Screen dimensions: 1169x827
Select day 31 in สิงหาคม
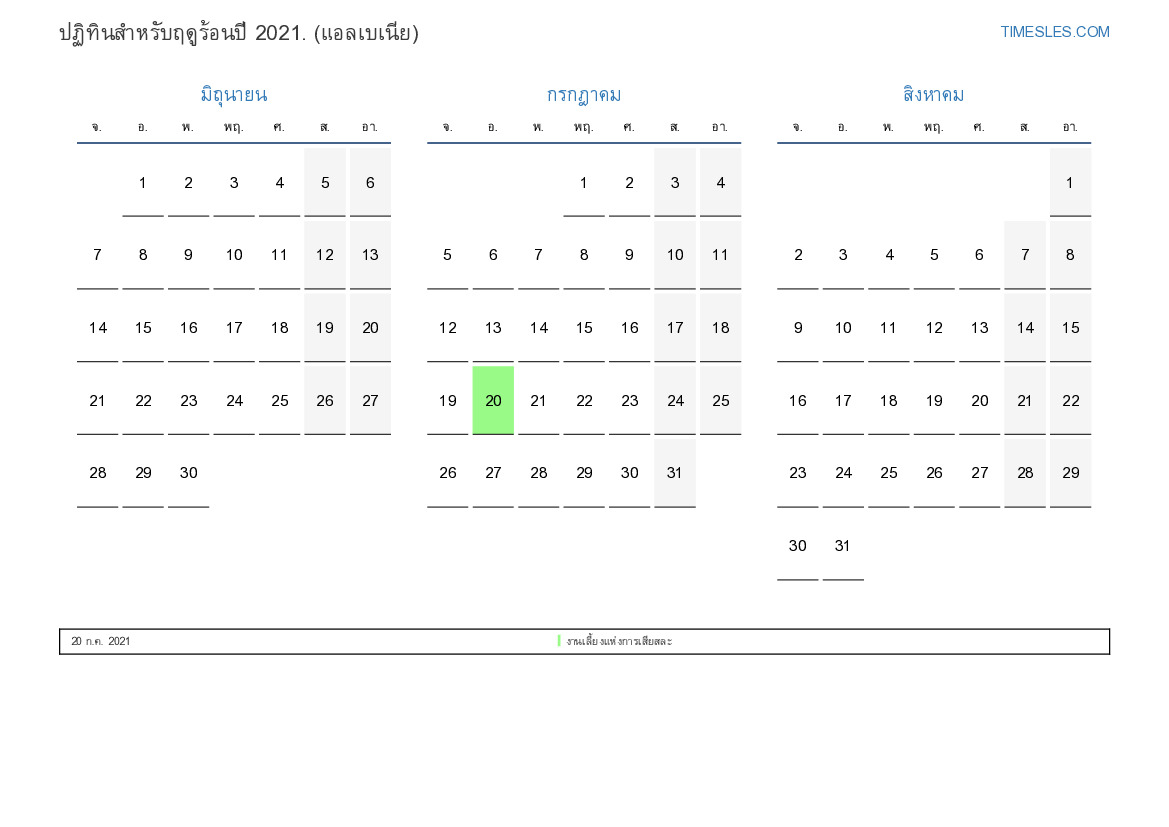843,546
